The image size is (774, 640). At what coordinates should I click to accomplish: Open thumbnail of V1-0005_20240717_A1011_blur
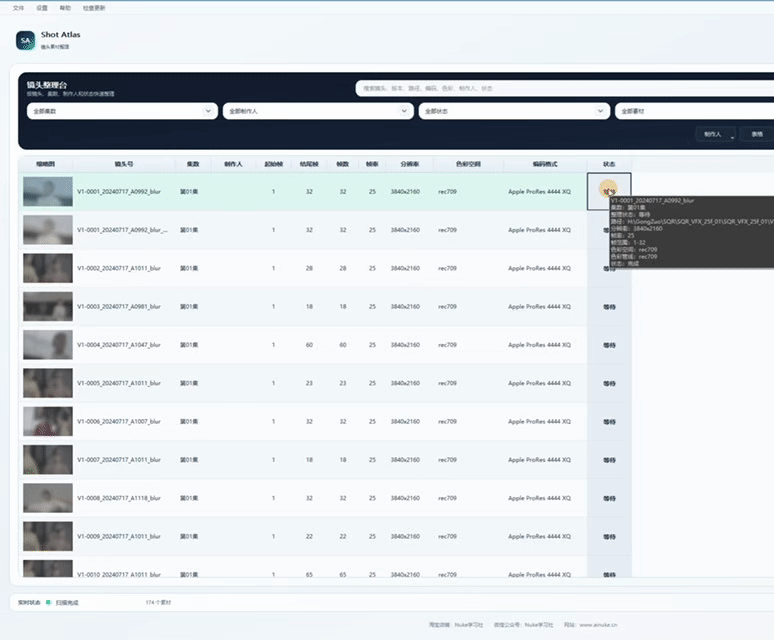click(x=48, y=383)
